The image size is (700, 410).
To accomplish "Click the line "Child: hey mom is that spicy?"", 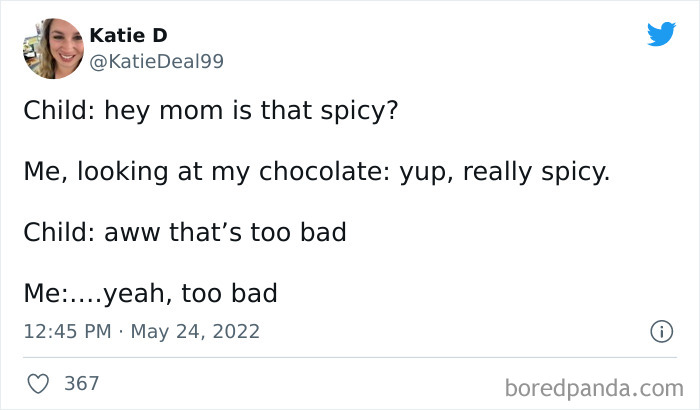I will pos(210,109).
